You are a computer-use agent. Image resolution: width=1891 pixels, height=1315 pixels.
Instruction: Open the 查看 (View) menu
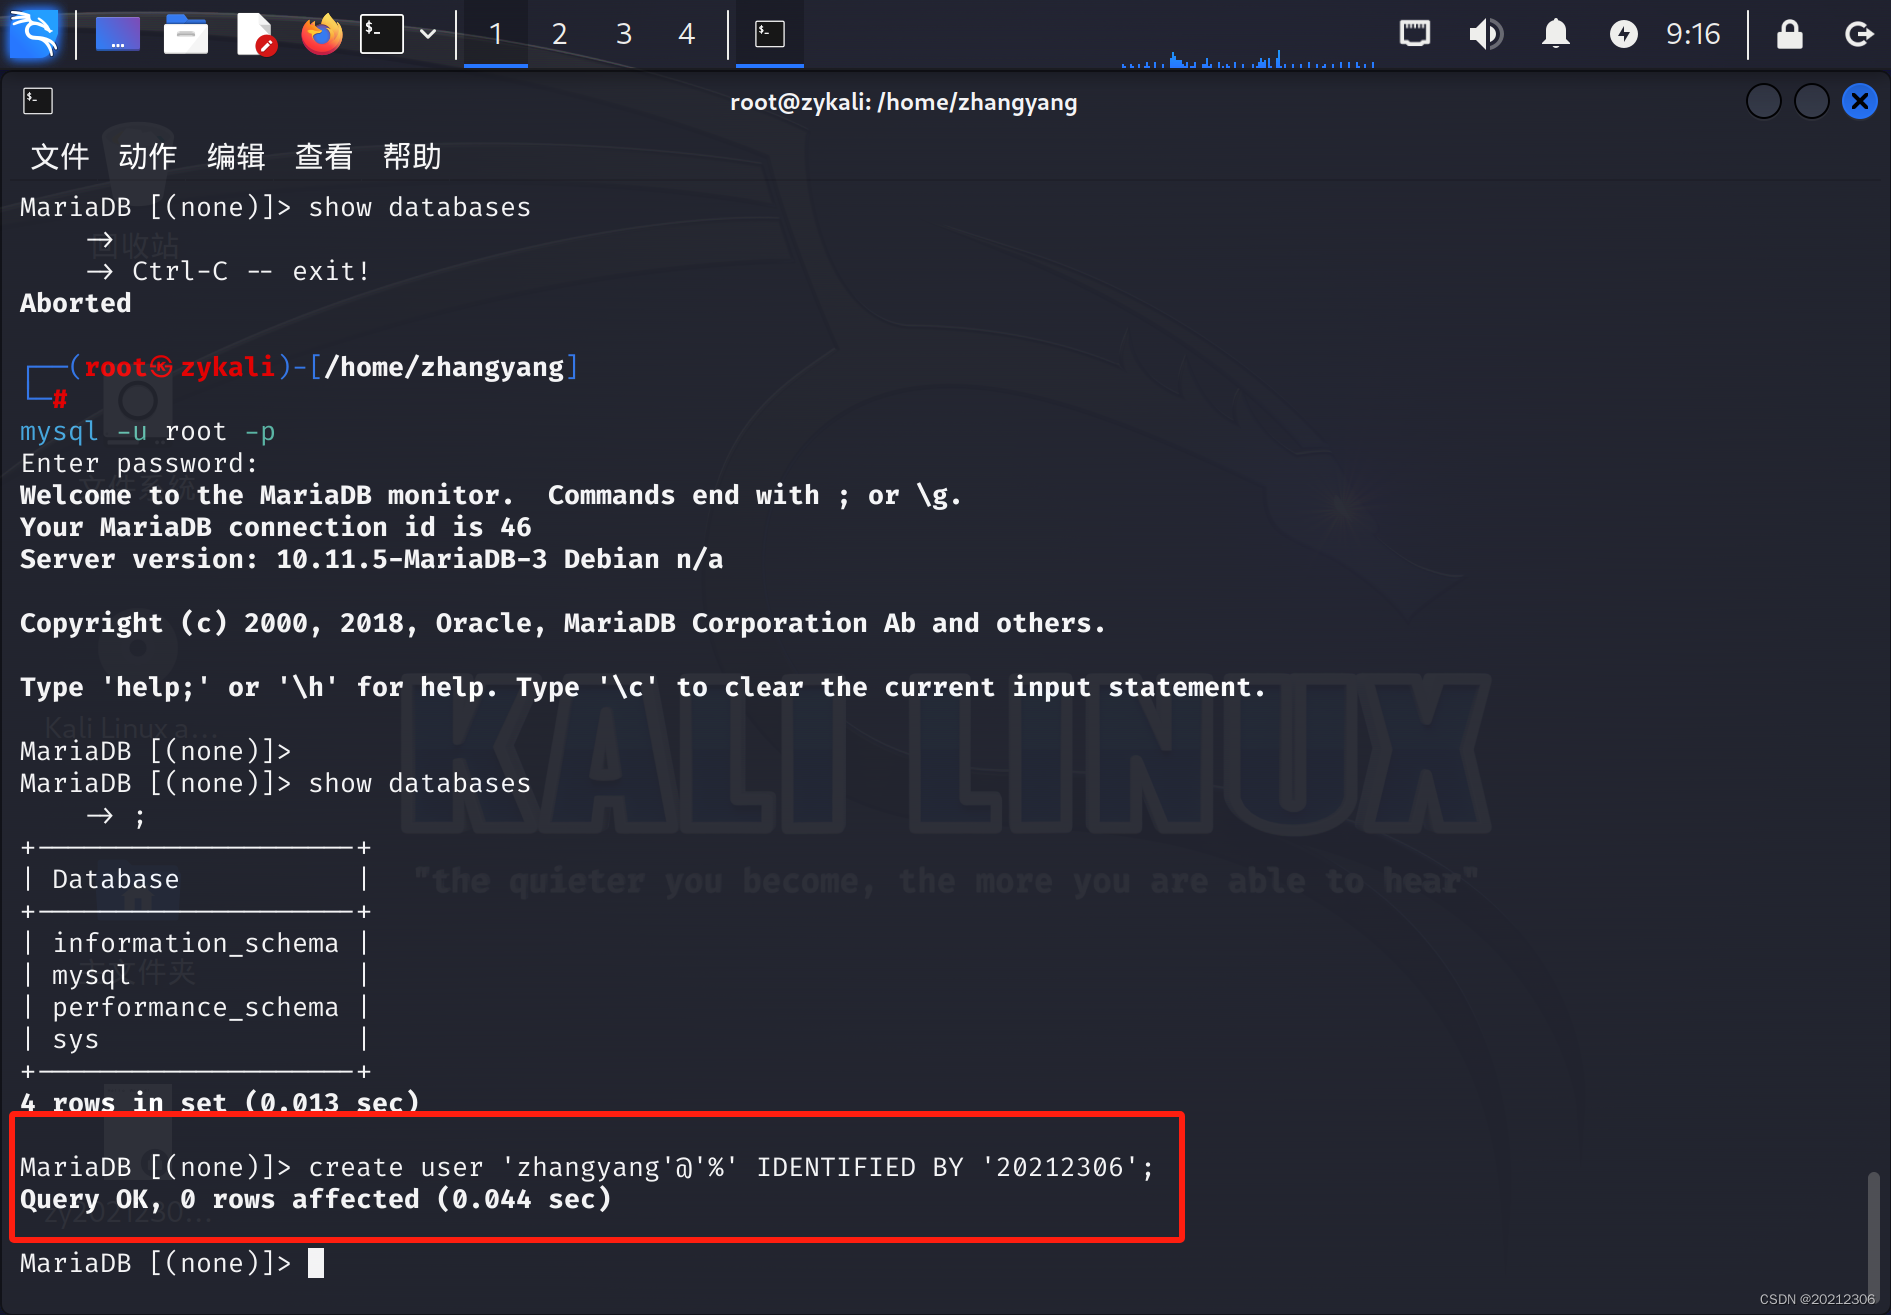[324, 156]
